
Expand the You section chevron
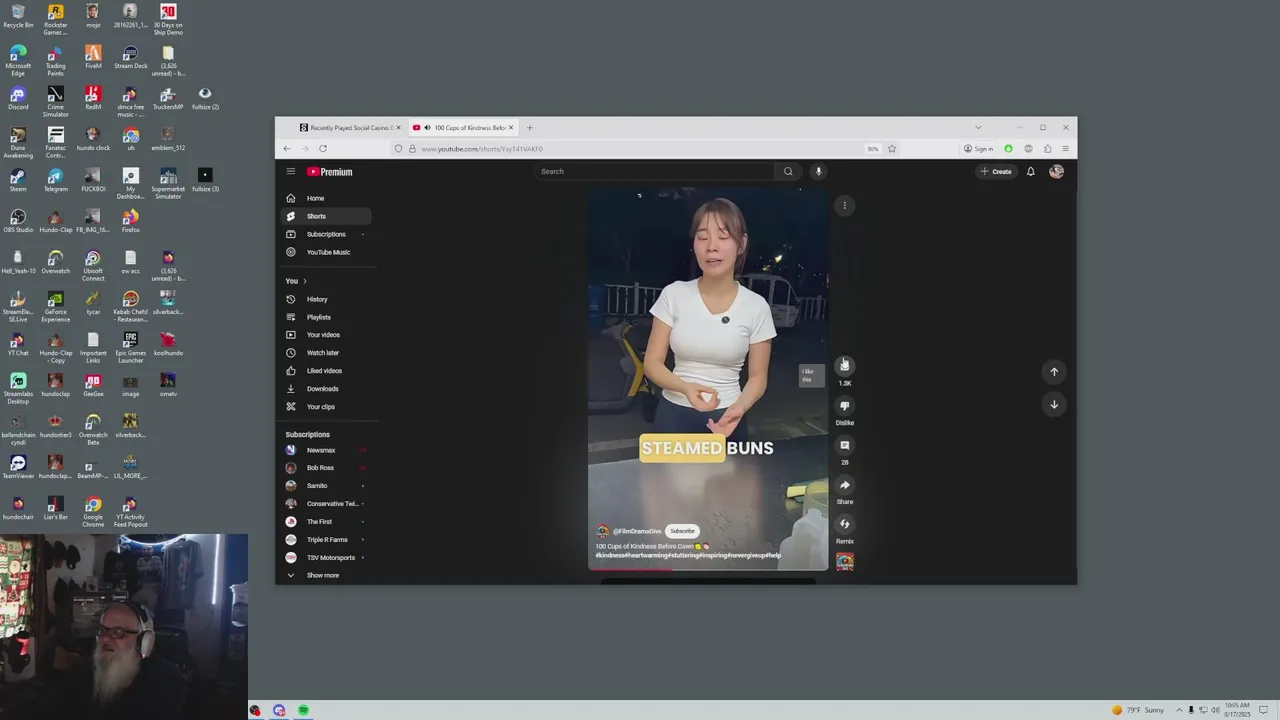pyautogui.click(x=305, y=281)
